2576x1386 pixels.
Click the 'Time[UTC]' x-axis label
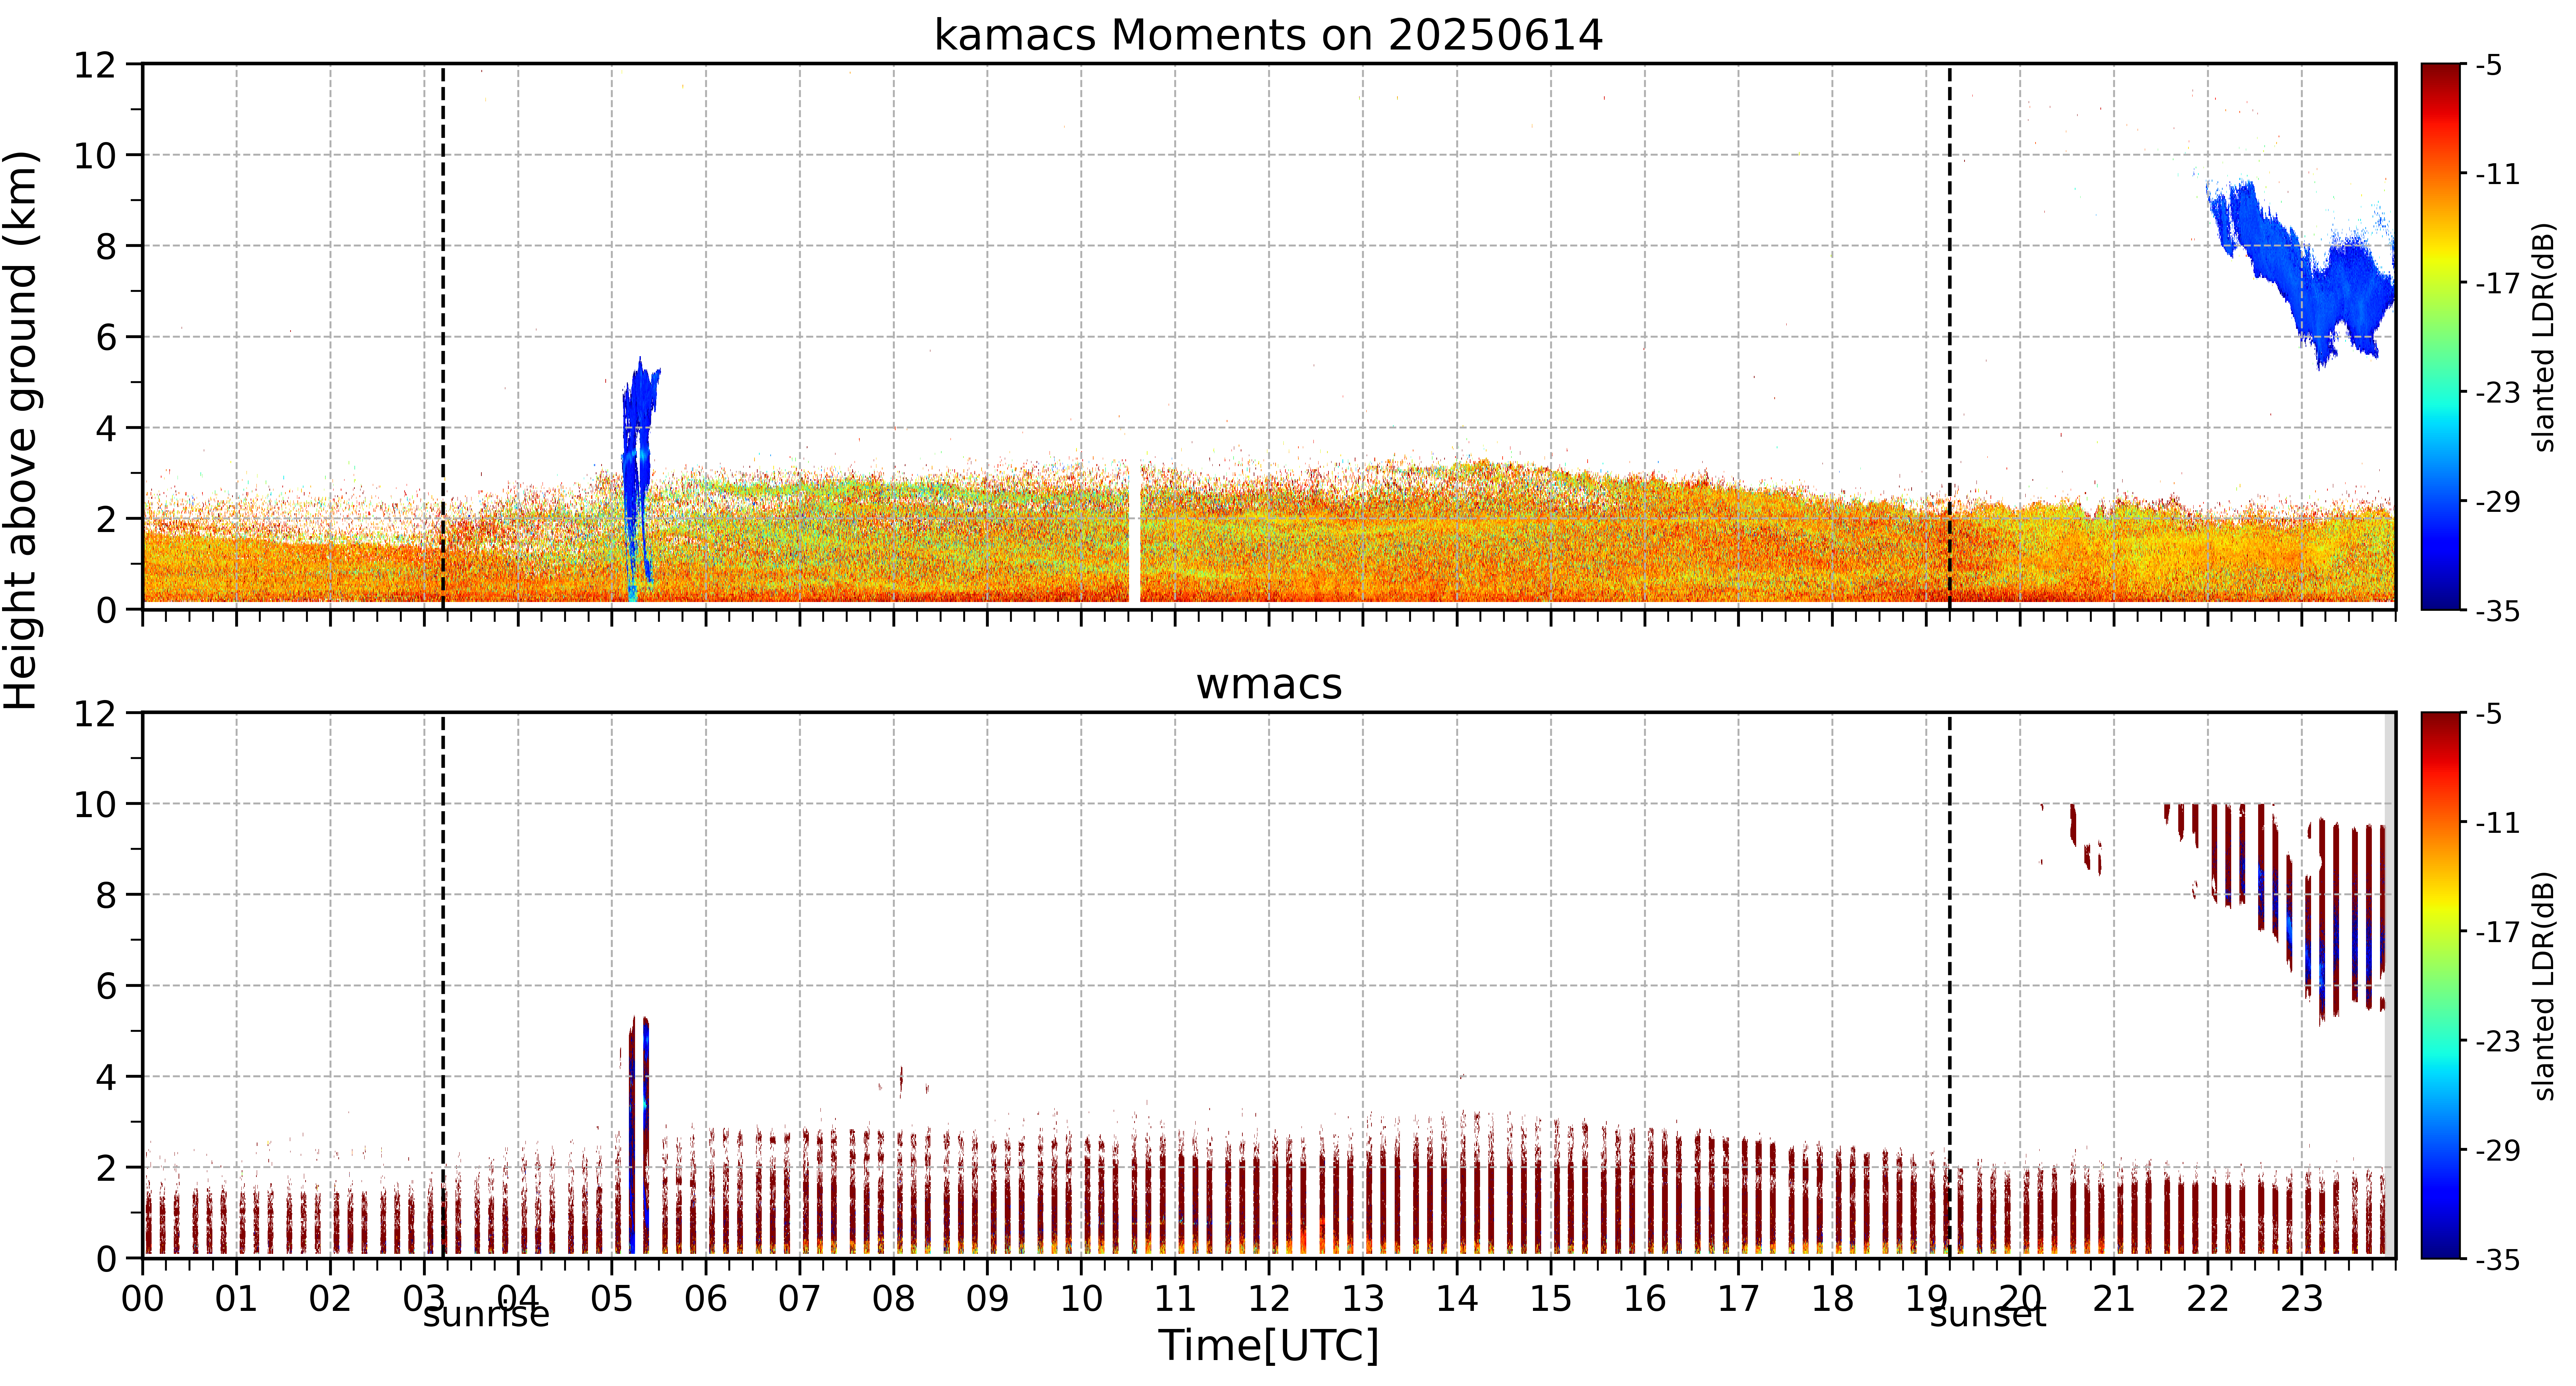(x=1268, y=1346)
